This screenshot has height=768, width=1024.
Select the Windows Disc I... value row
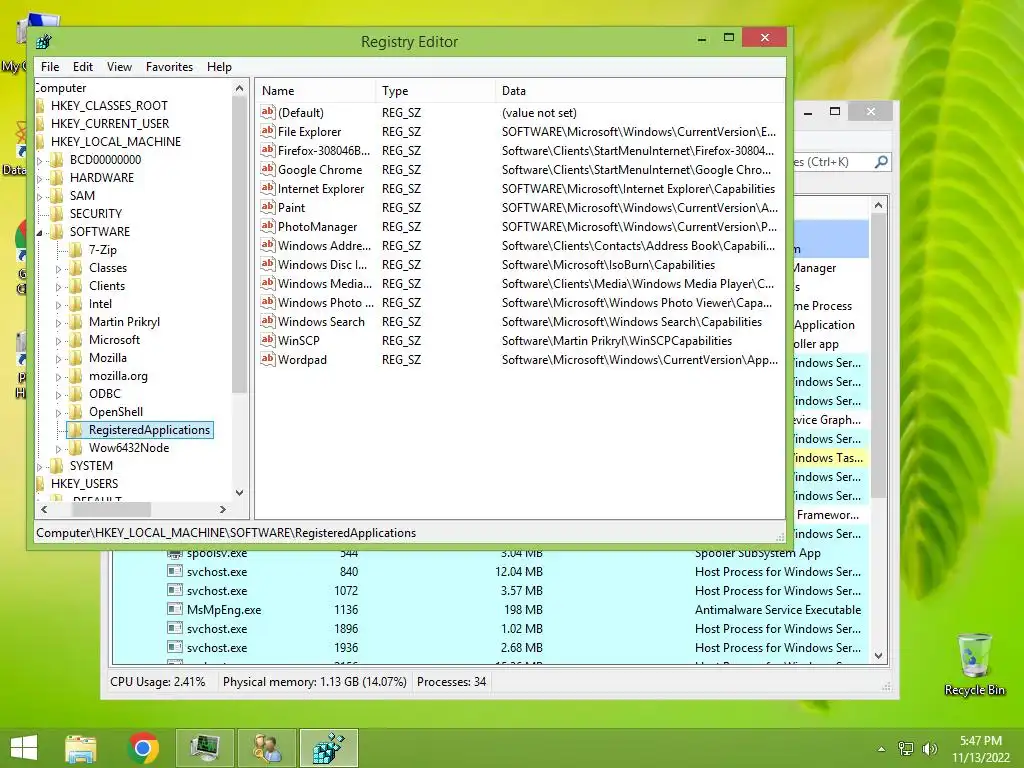(519, 264)
